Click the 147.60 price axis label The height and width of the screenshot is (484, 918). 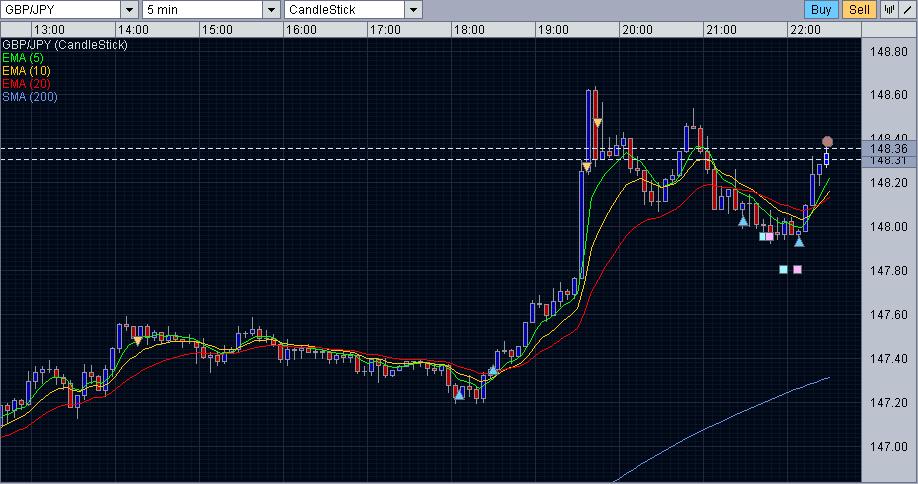click(x=889, y=315)
